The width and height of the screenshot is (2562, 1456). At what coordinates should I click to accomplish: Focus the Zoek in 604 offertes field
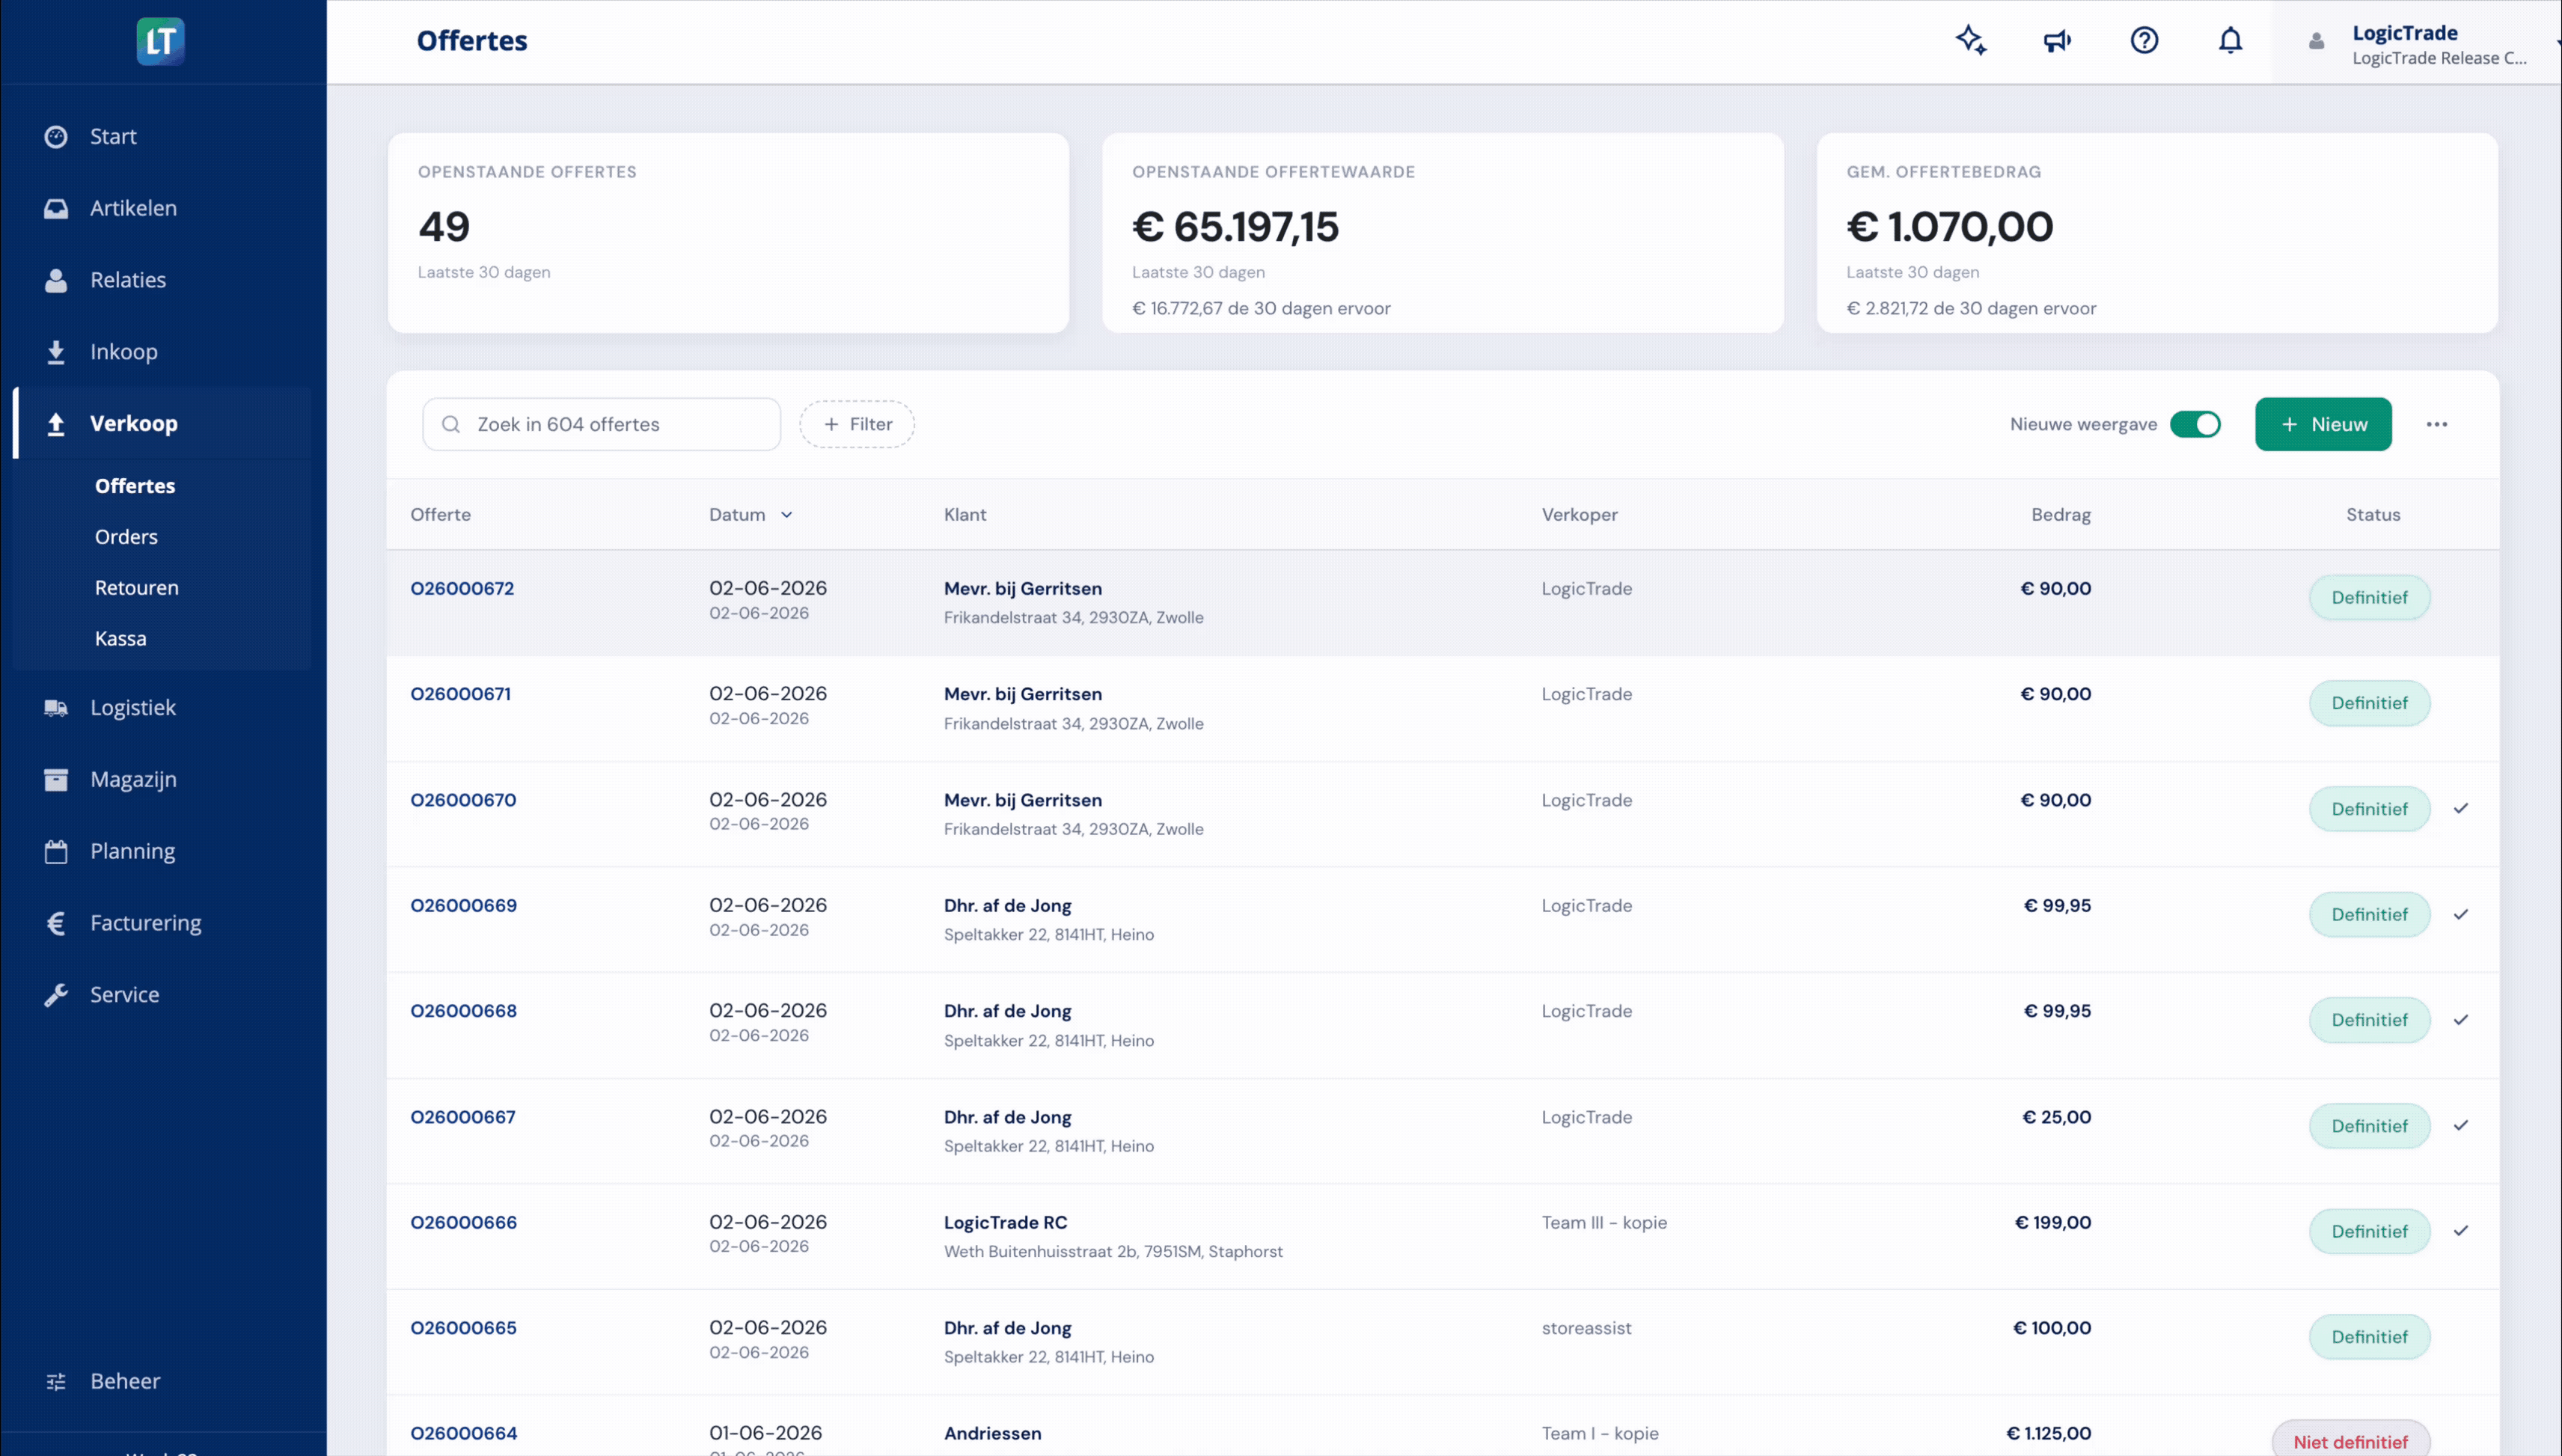click(602, 424)
